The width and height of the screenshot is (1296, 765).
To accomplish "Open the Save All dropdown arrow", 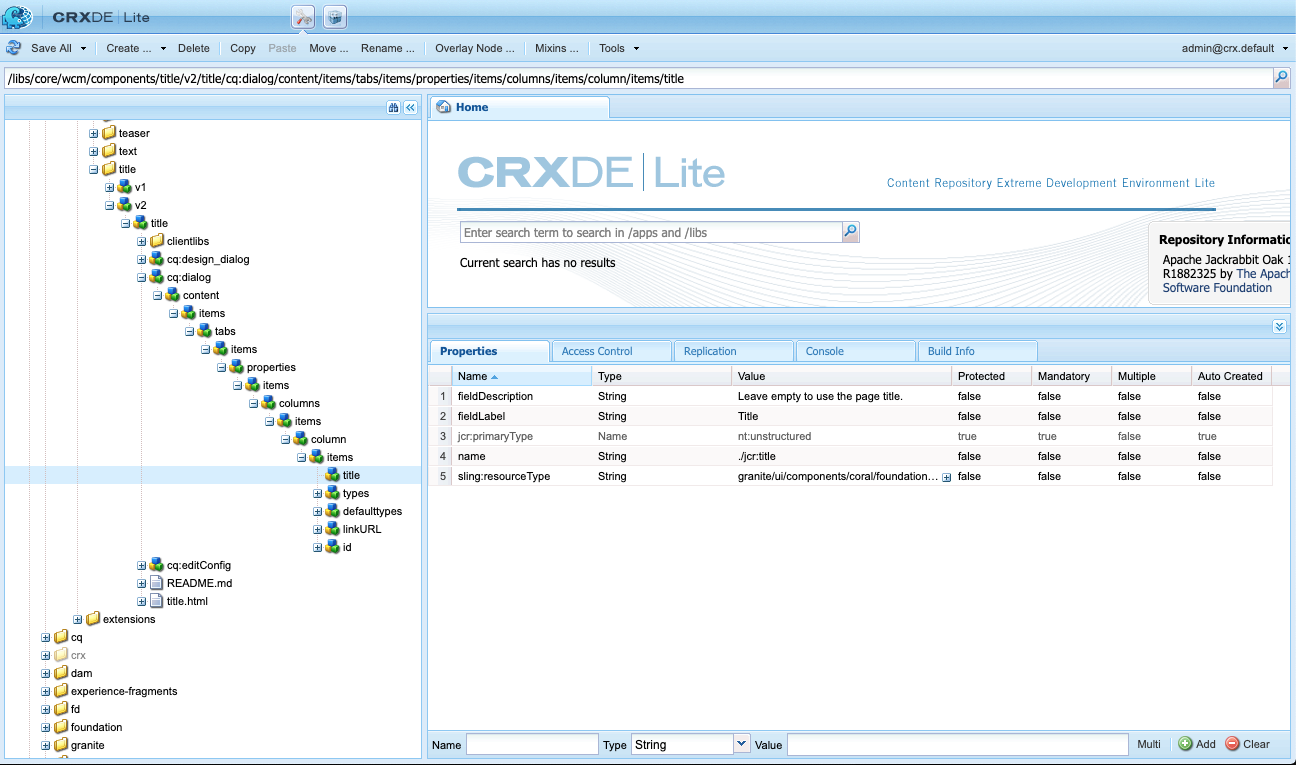I will point(83,48).
